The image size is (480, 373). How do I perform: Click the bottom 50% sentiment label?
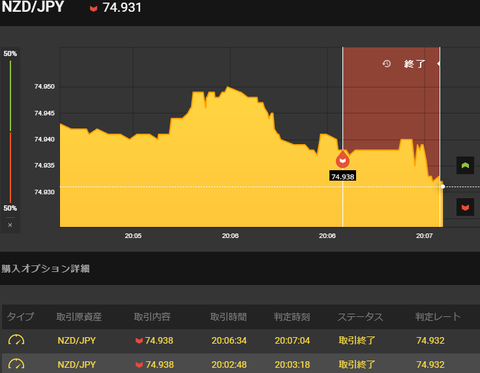10,208
